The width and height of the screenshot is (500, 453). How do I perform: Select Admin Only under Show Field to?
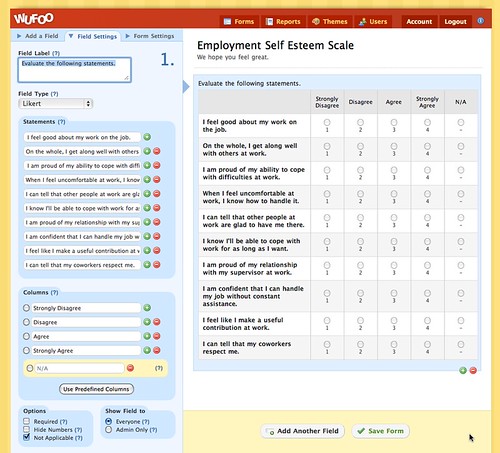tap(108, 430)
